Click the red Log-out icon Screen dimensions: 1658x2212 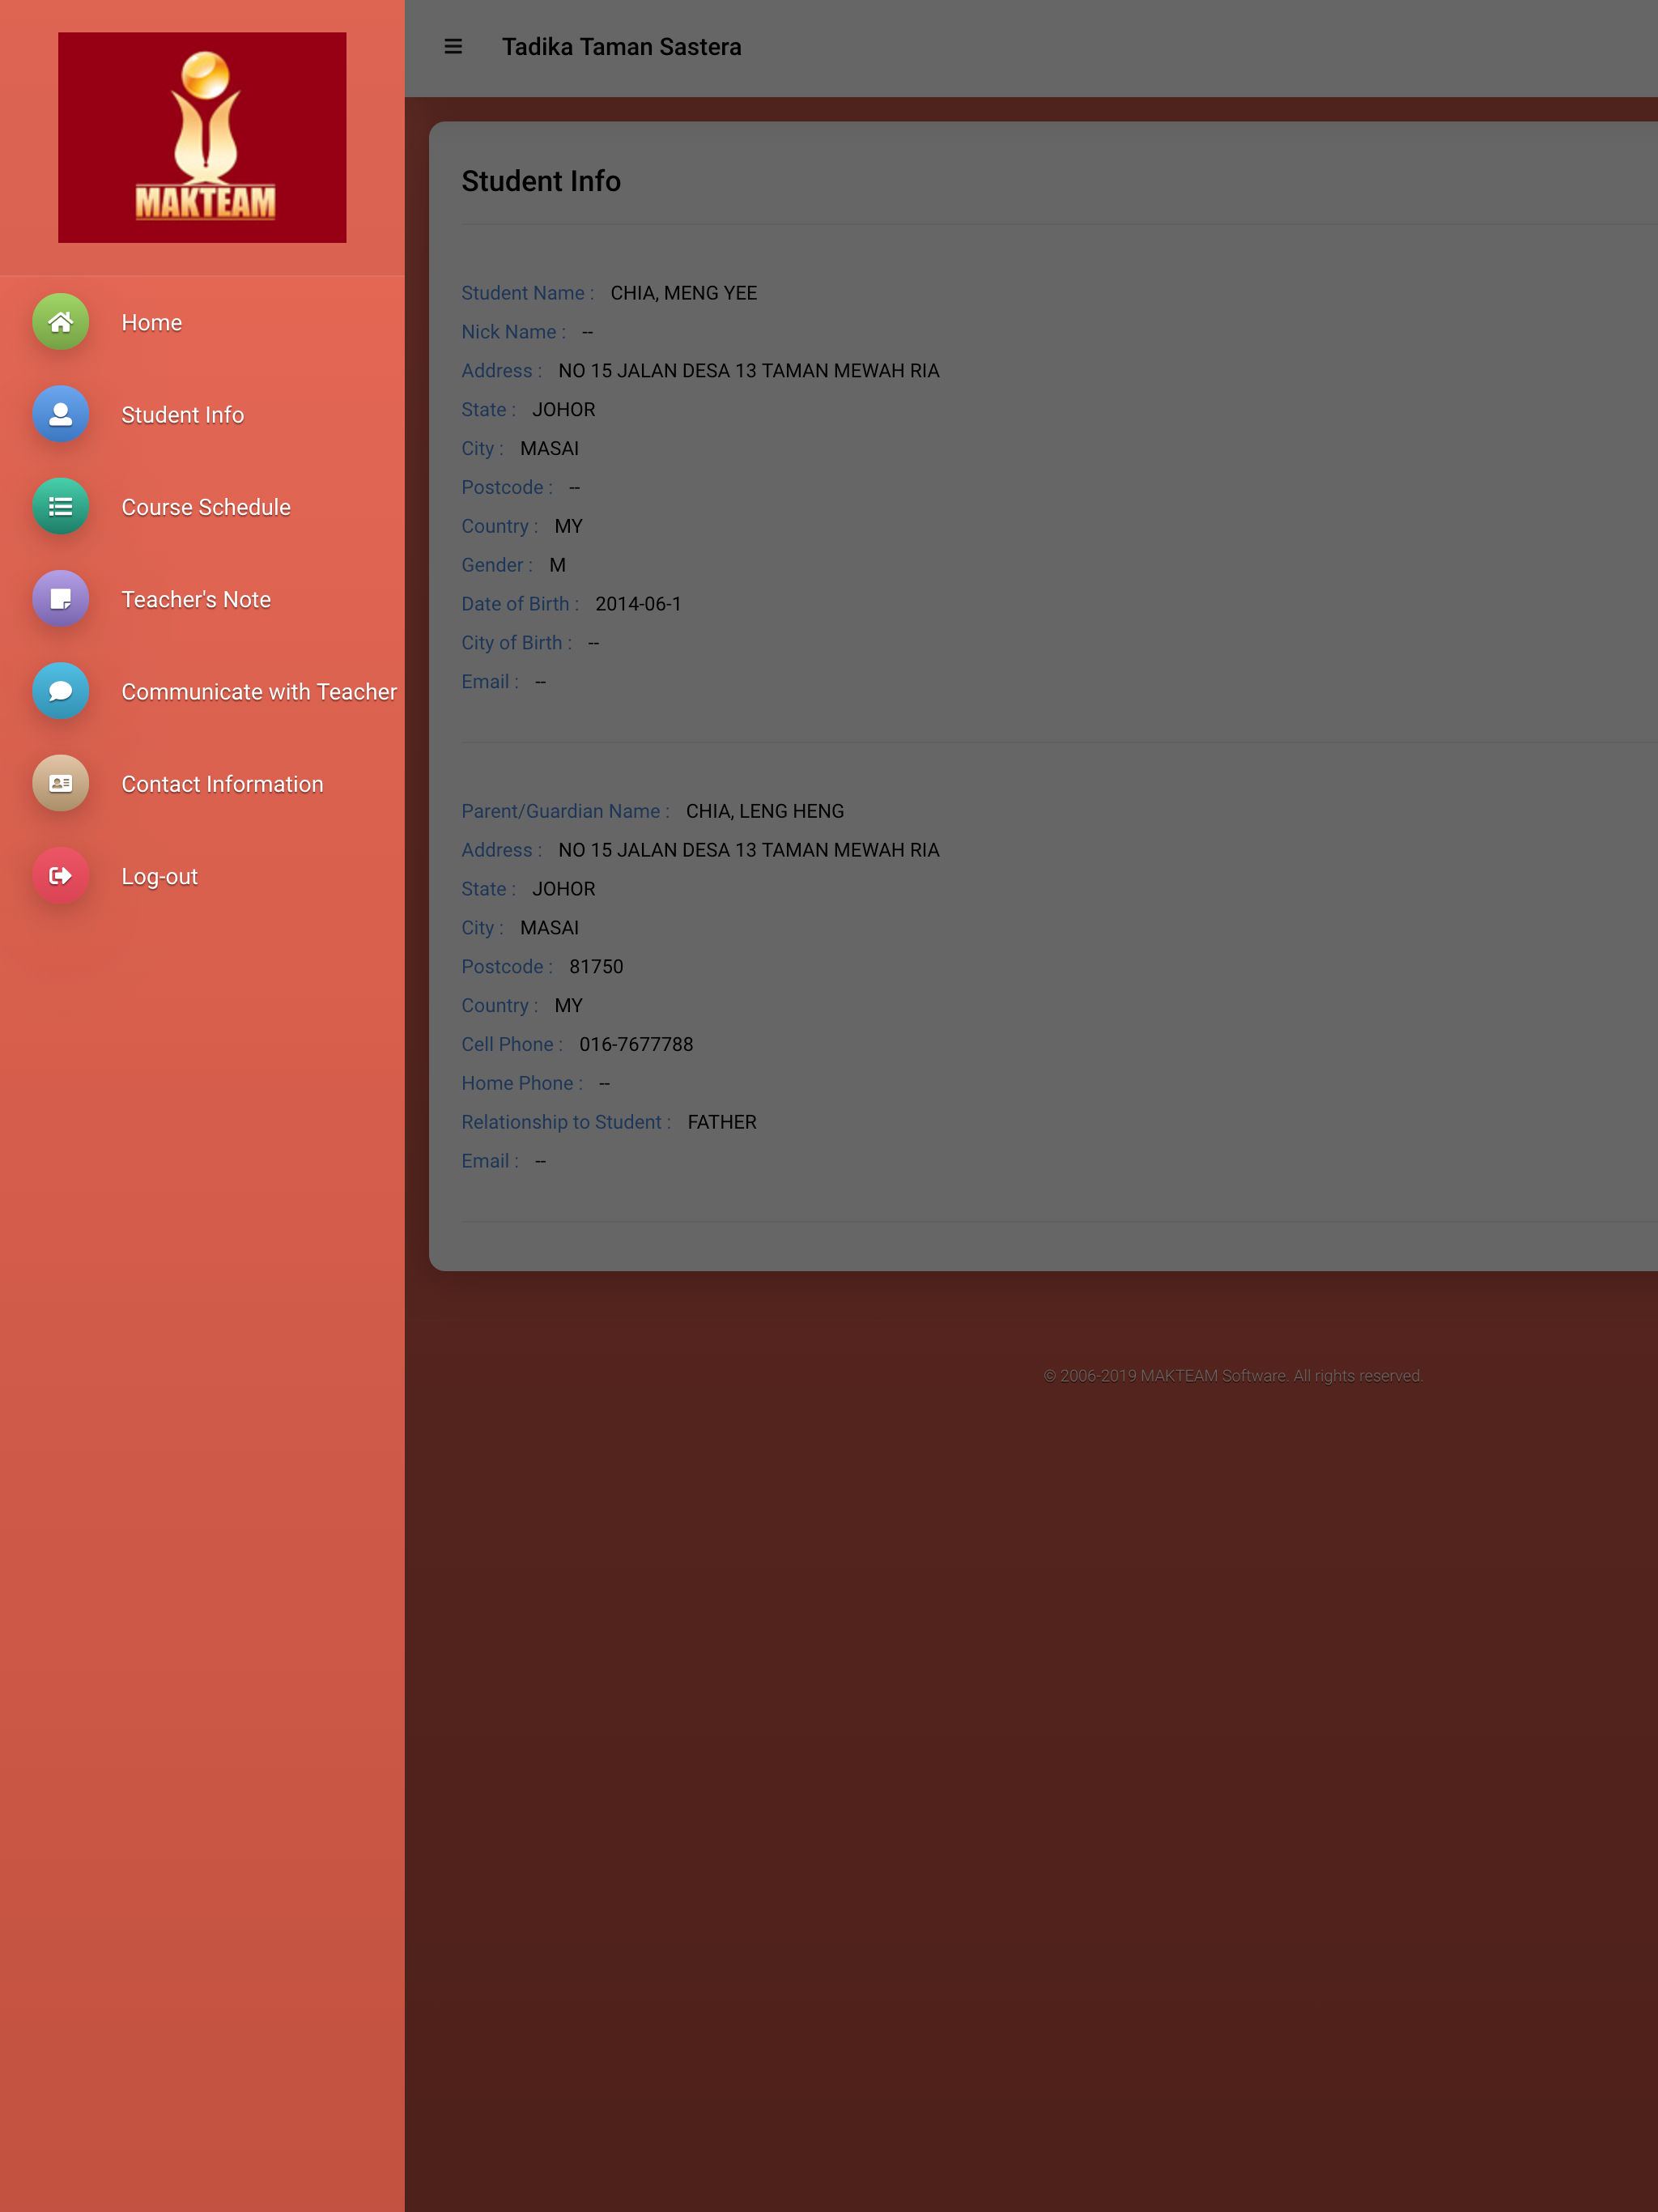click(60, 876)
